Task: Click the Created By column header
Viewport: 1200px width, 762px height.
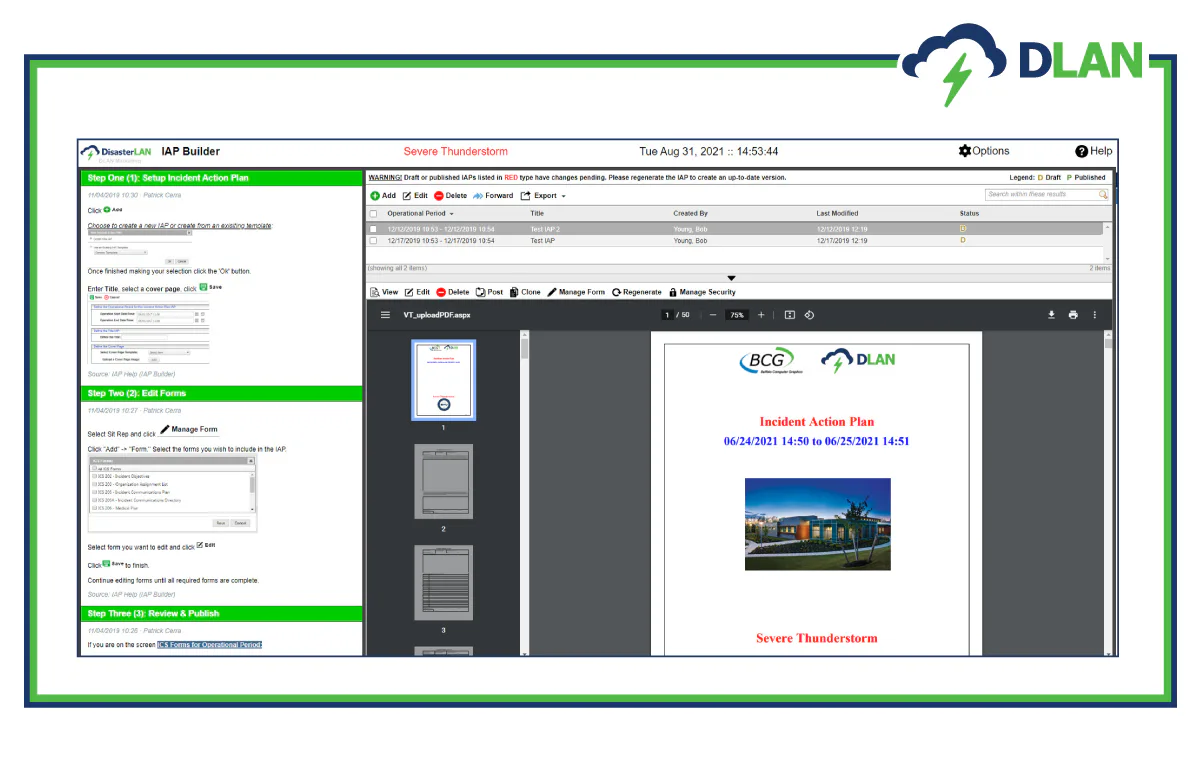Action: click(690, 214)
